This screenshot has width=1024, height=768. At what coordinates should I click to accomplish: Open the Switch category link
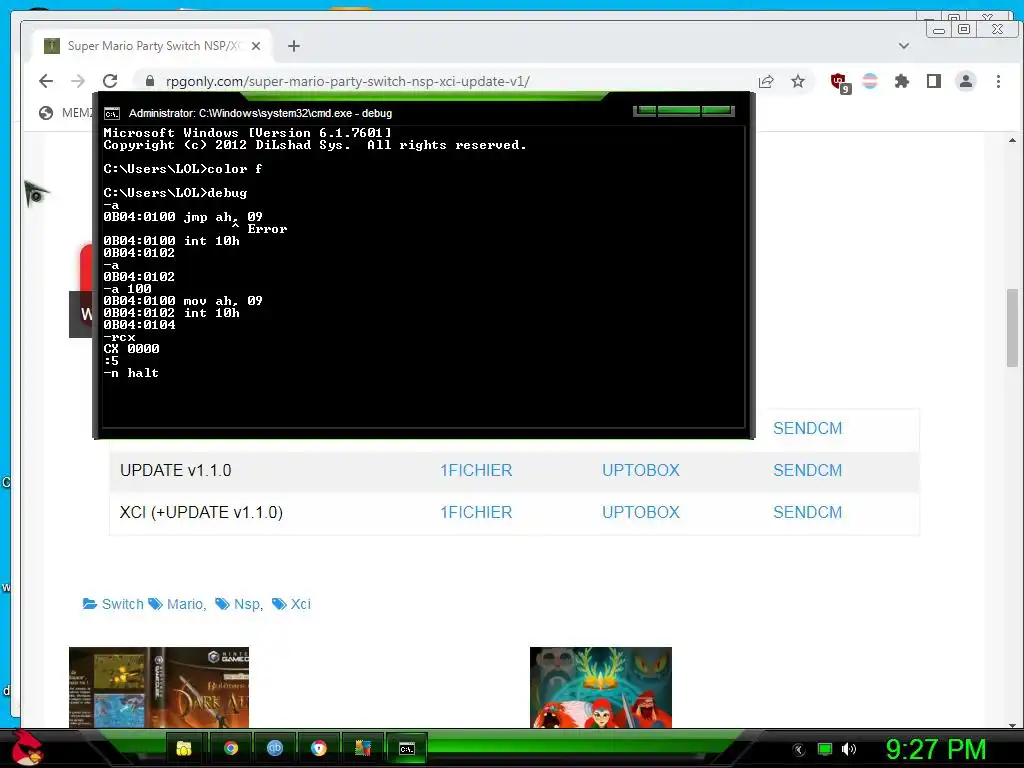[x=122, y=604]
